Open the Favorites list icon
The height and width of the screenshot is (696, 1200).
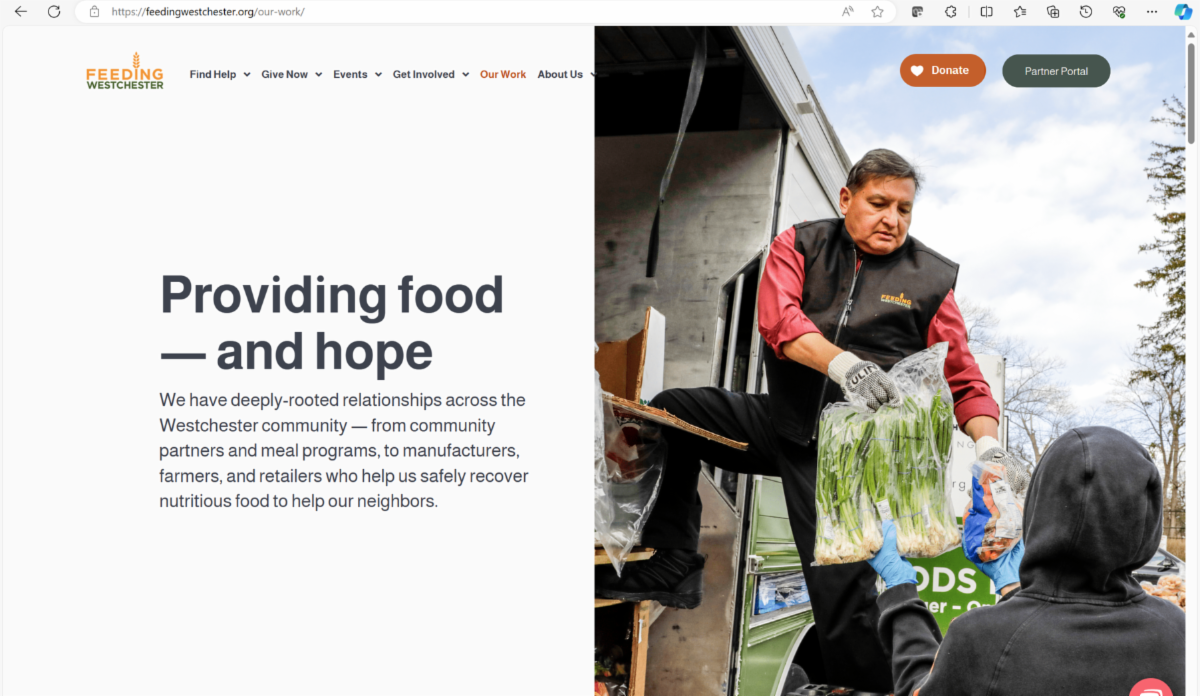[x=1020, y=12]
